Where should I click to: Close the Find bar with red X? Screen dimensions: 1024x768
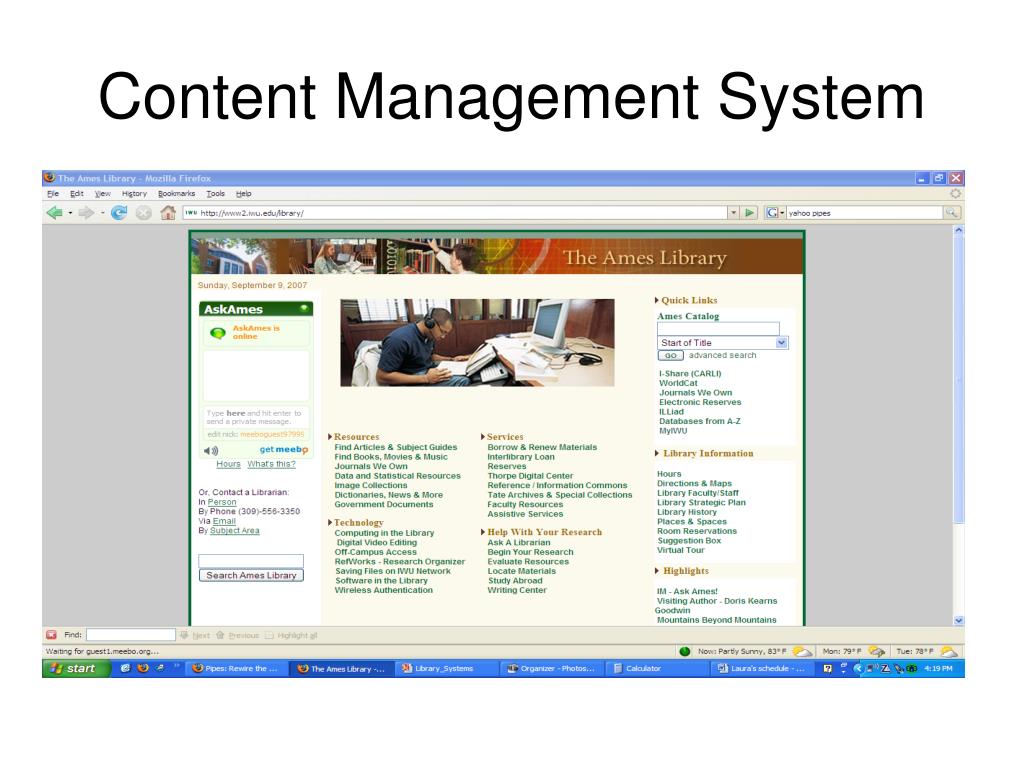click(51, 635)
